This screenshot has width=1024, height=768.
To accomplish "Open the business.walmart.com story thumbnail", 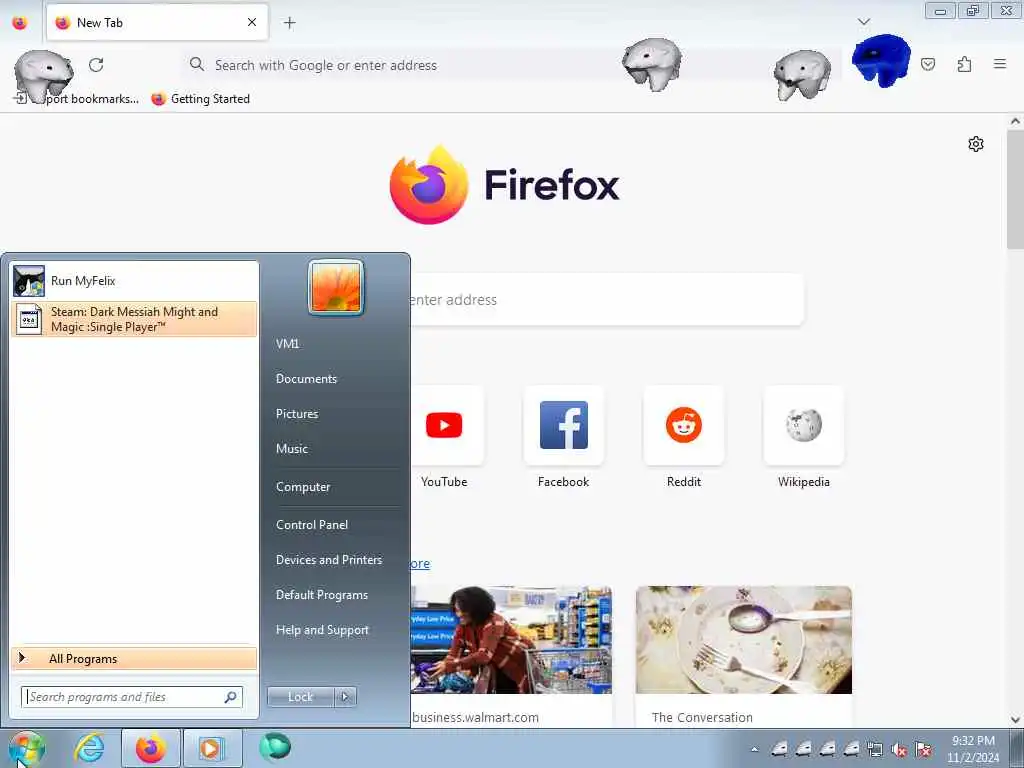I will [x=511, y=640].
